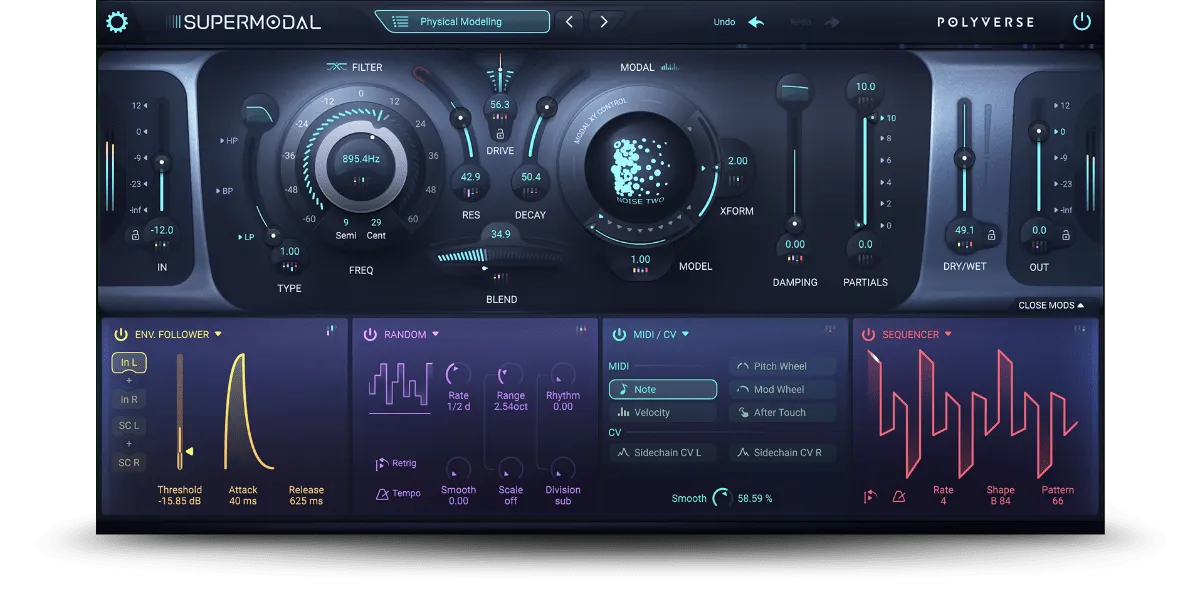1200x600 pixels.
Task: Select the Pitch Wheel source
Action: (x=783, y=366)
